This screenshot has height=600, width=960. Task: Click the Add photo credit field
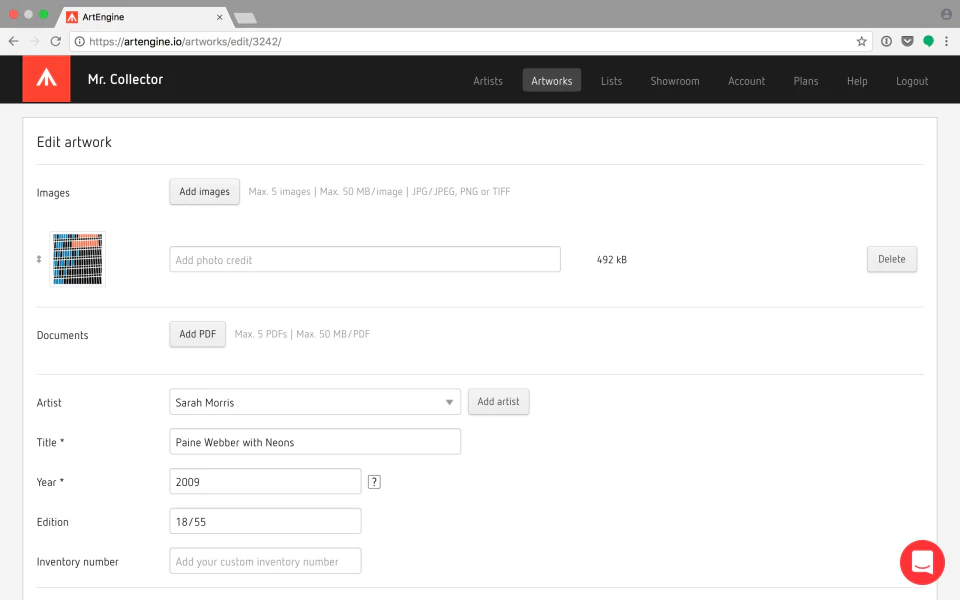364,258
